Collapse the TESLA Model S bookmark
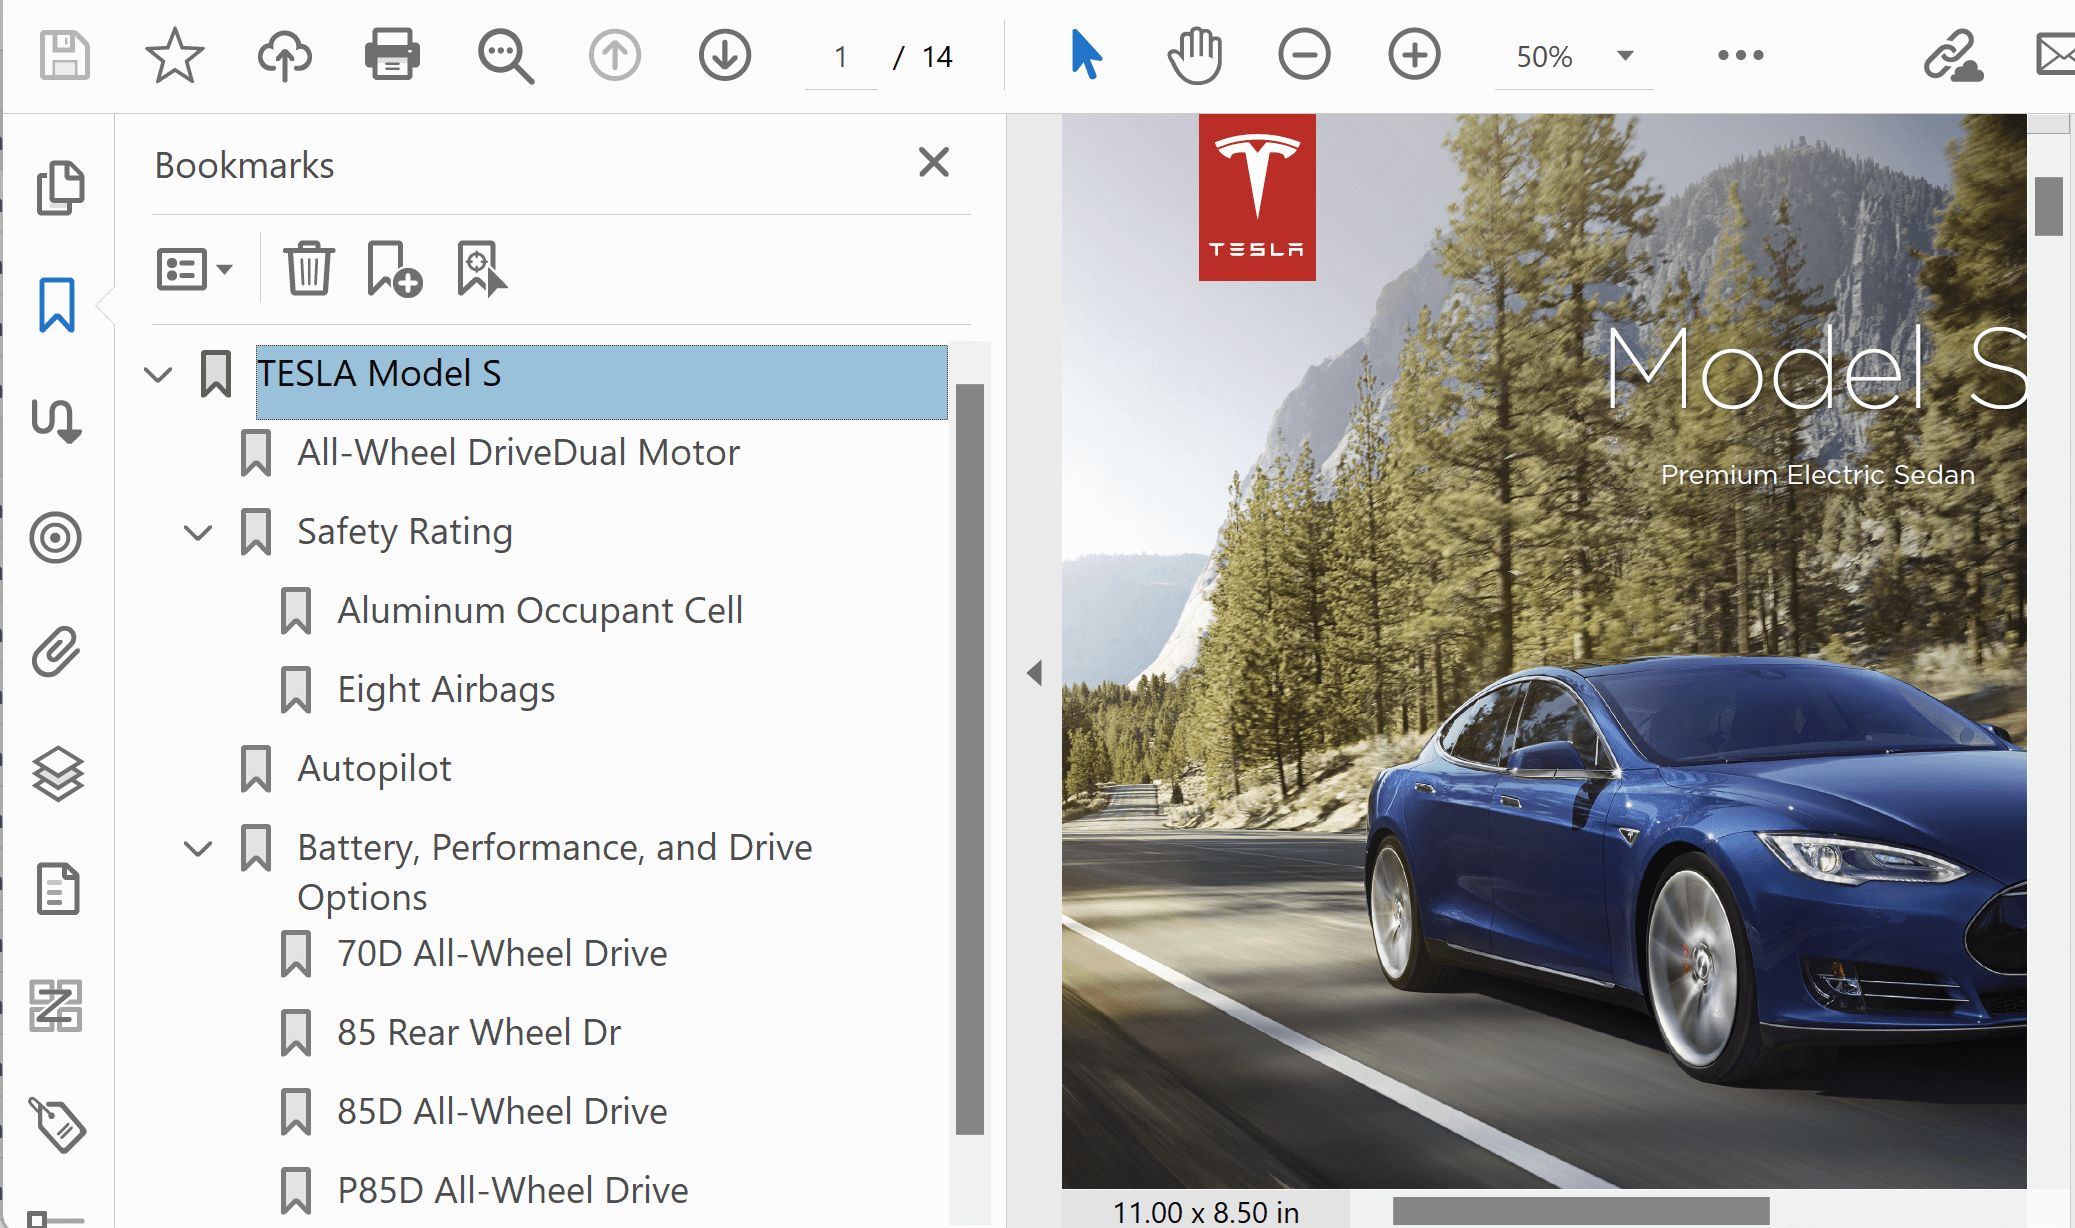 pyautogui.click(x=159, y=375)
